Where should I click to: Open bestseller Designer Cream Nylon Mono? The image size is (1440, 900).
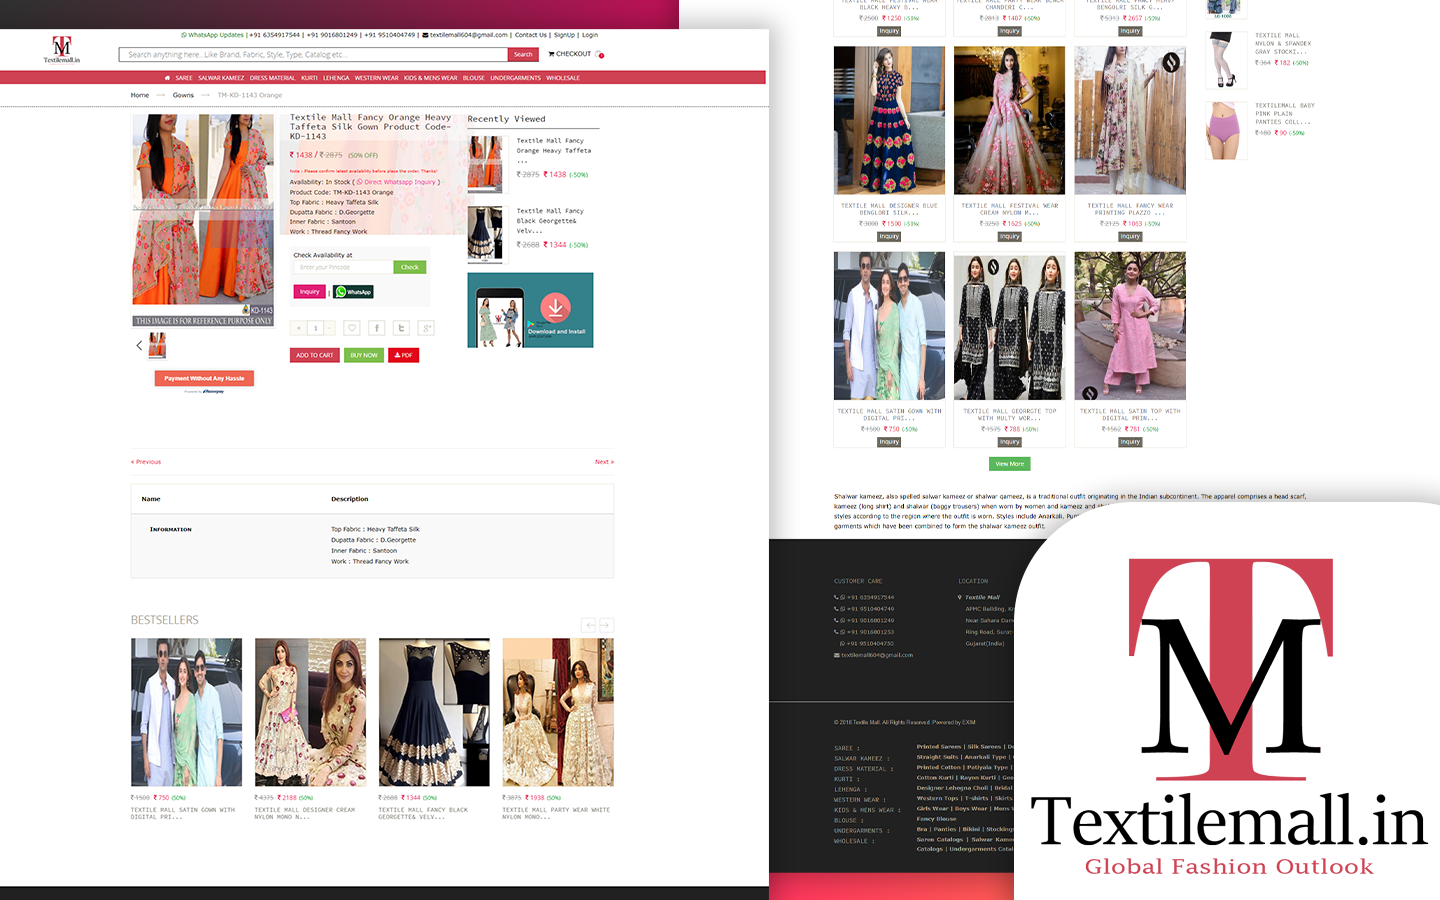310,712
